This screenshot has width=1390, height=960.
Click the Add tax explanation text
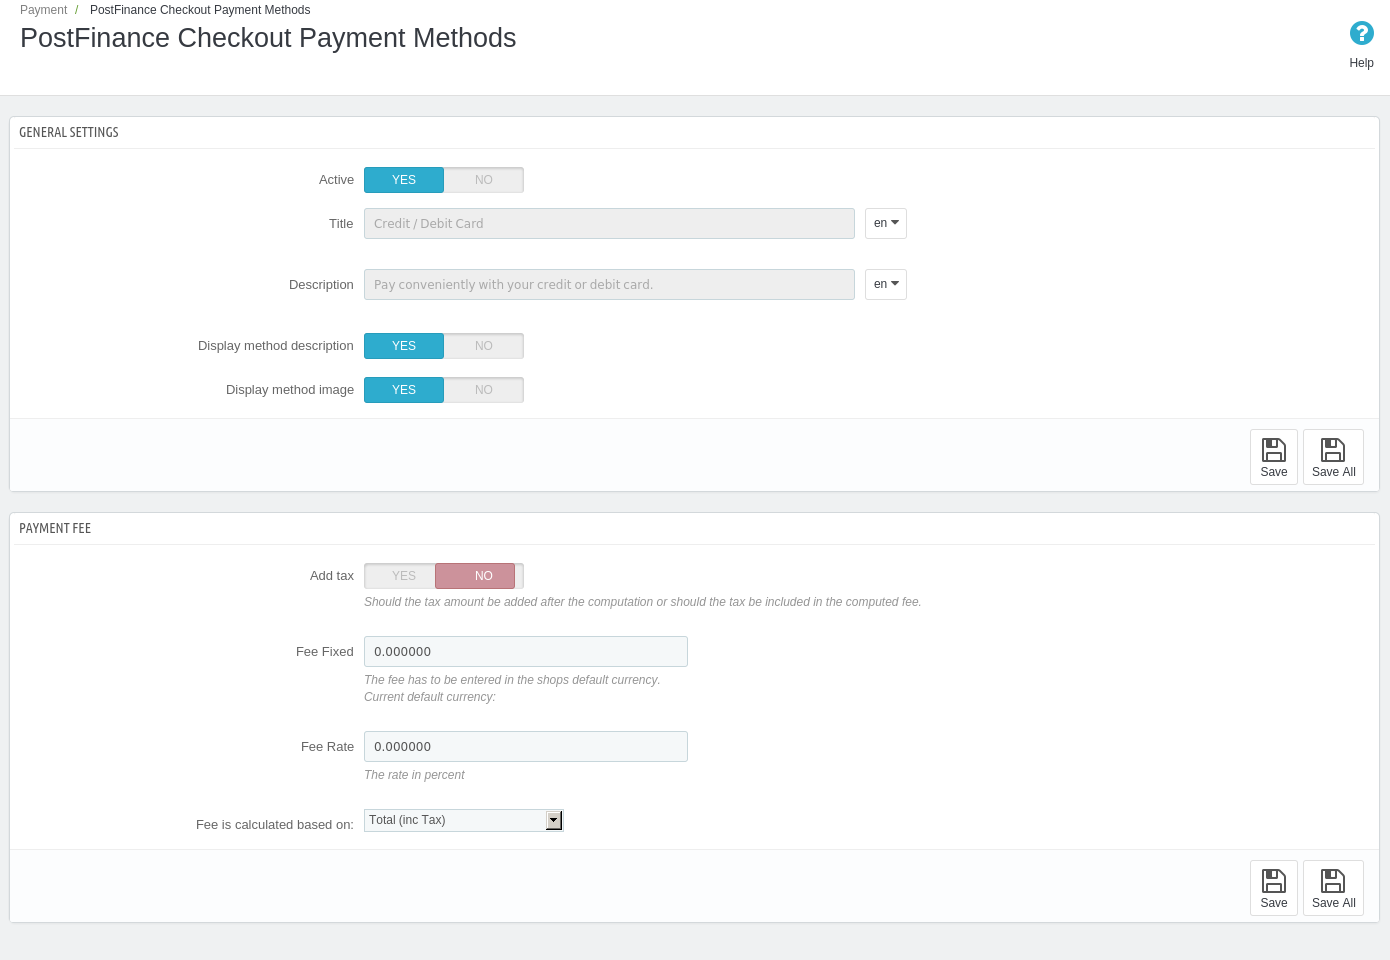pyautogui.click(x=643, y=602)
